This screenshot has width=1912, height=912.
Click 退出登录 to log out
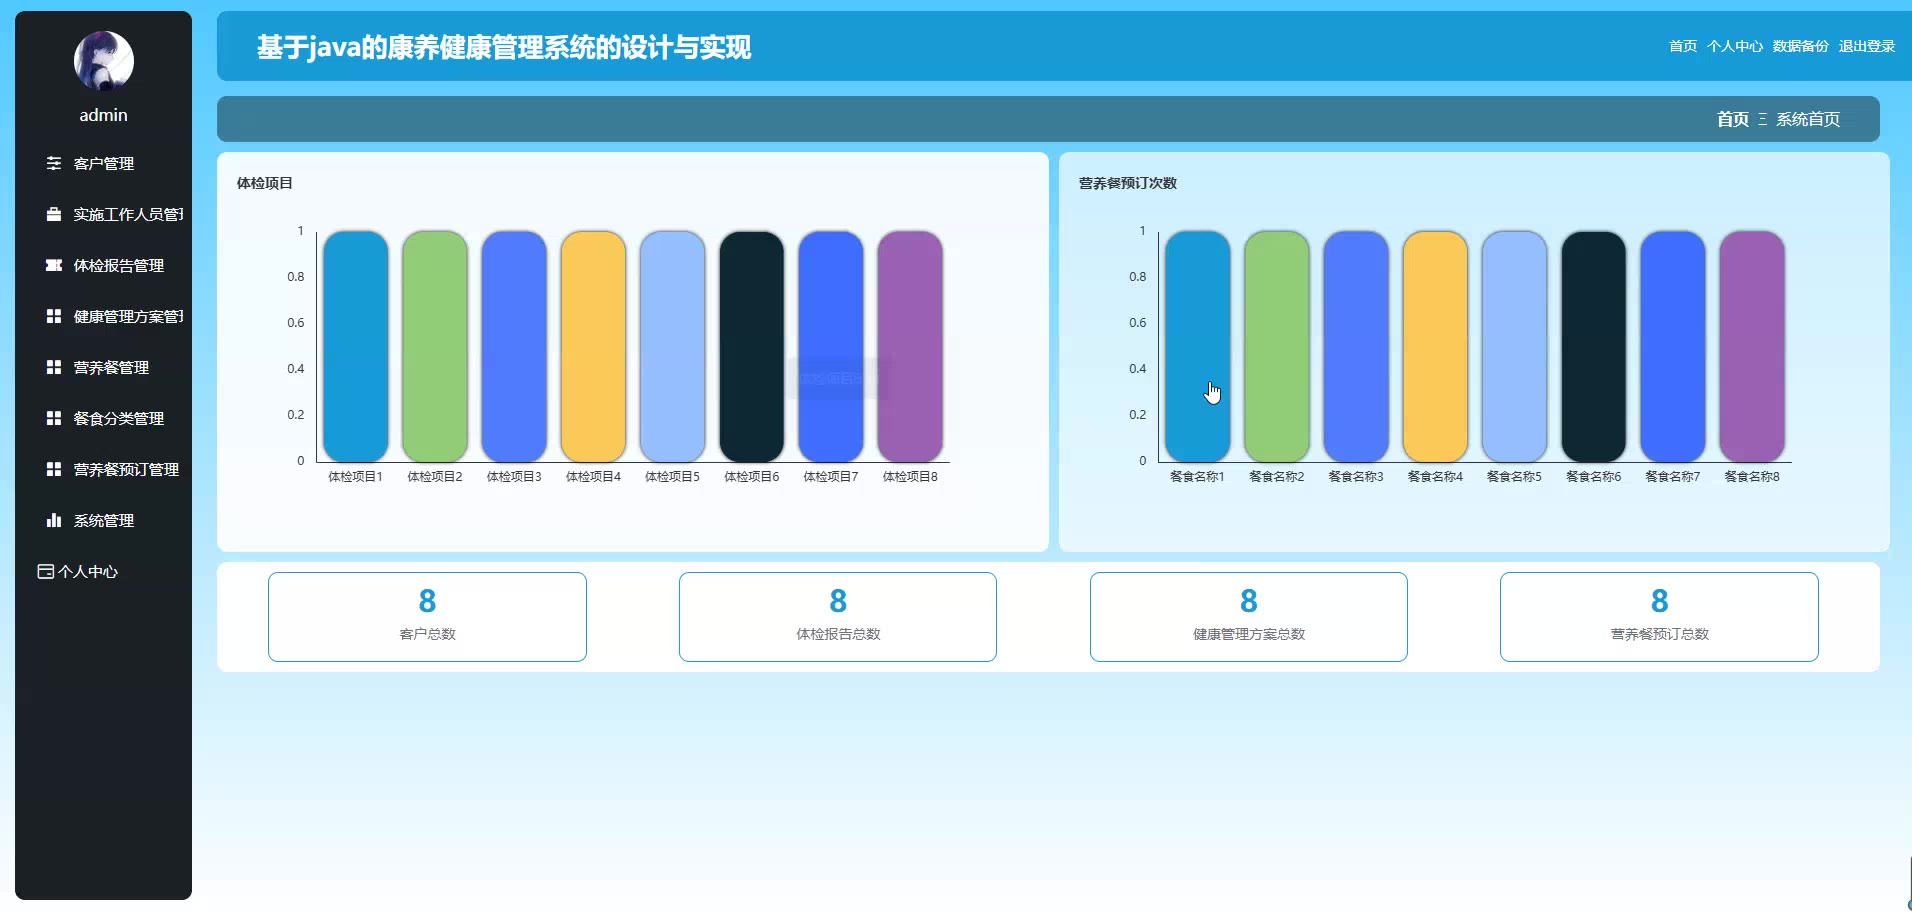(1866, 46)
